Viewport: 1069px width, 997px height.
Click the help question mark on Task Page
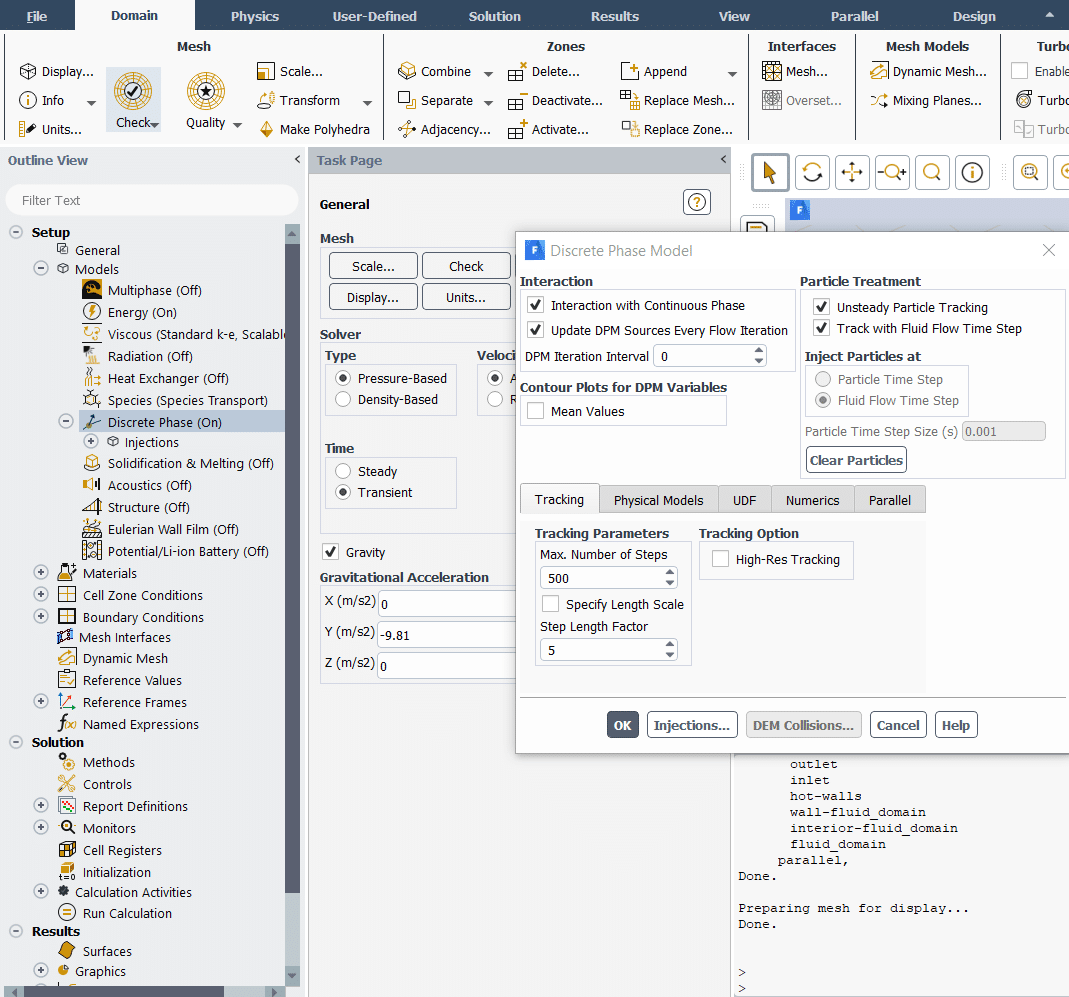coord(696,202)
